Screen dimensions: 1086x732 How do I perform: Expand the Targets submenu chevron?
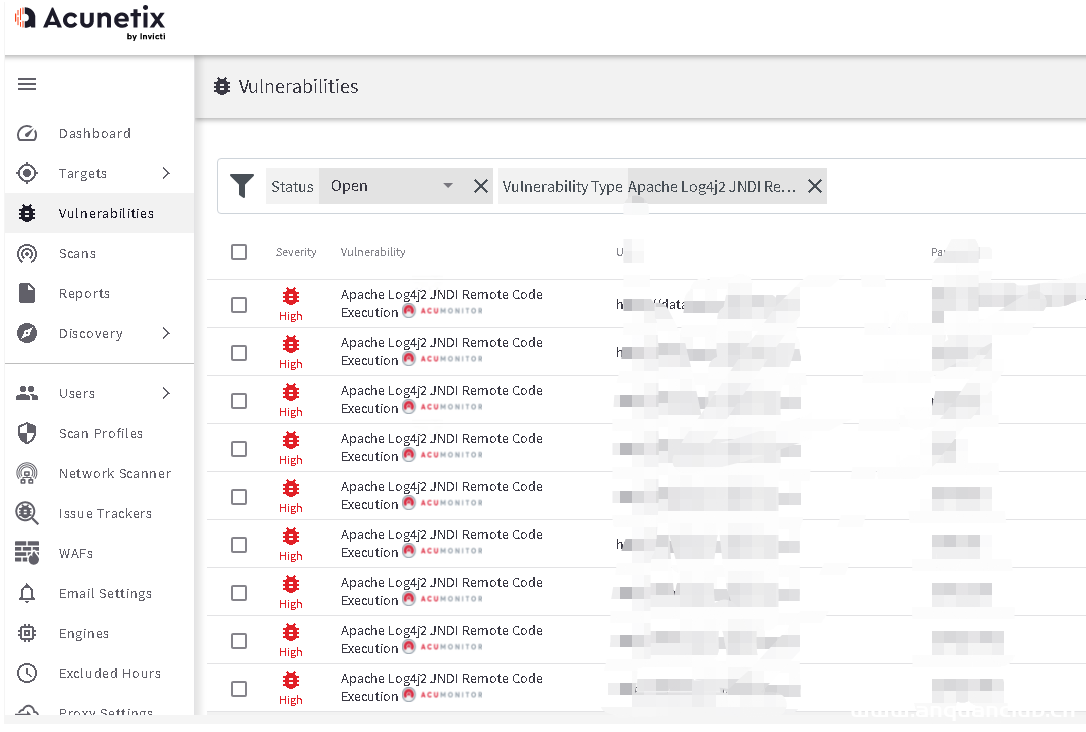pos(166,173)
